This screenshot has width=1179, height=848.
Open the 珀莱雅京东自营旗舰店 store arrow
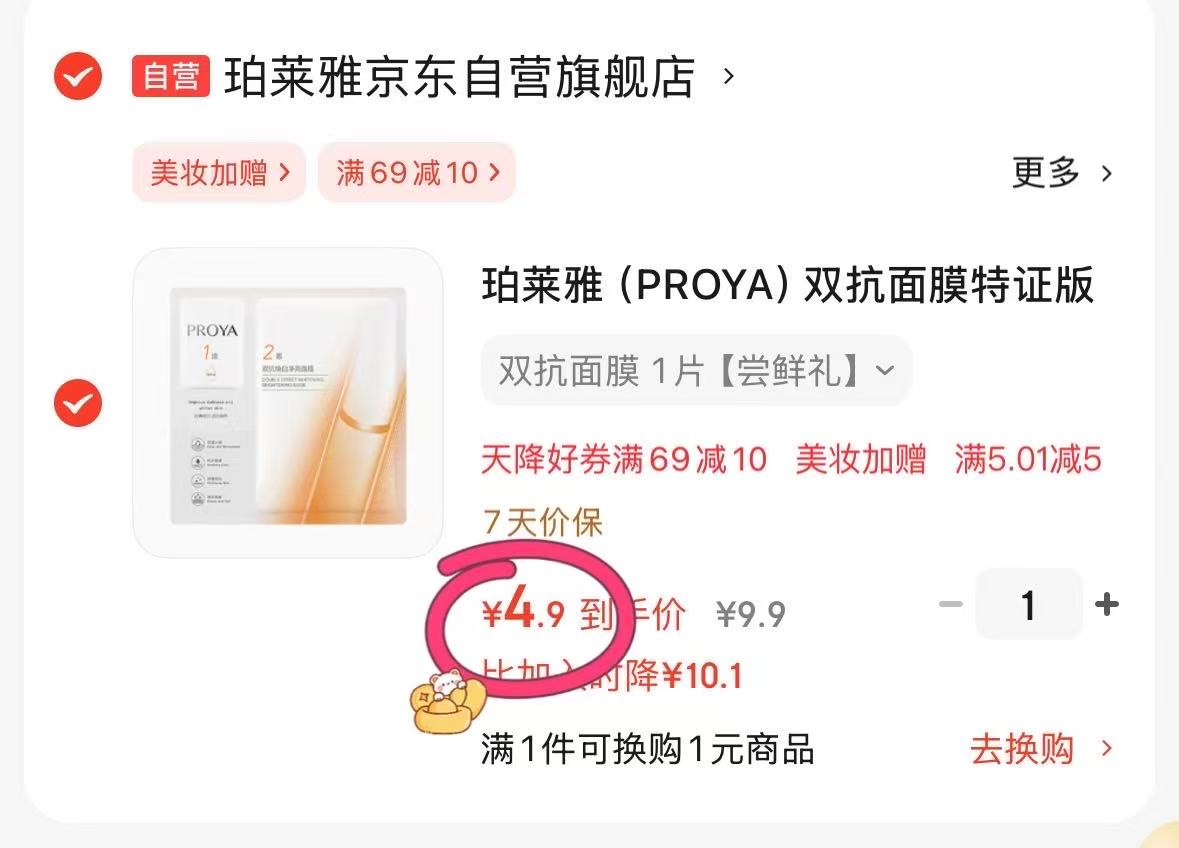(x=728, y=76)
